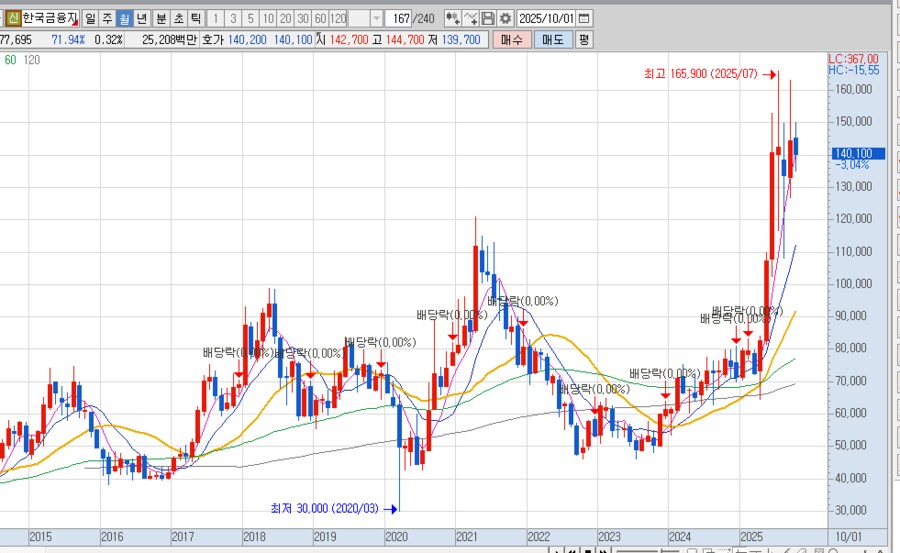Click the 매도 sell button

552,39
